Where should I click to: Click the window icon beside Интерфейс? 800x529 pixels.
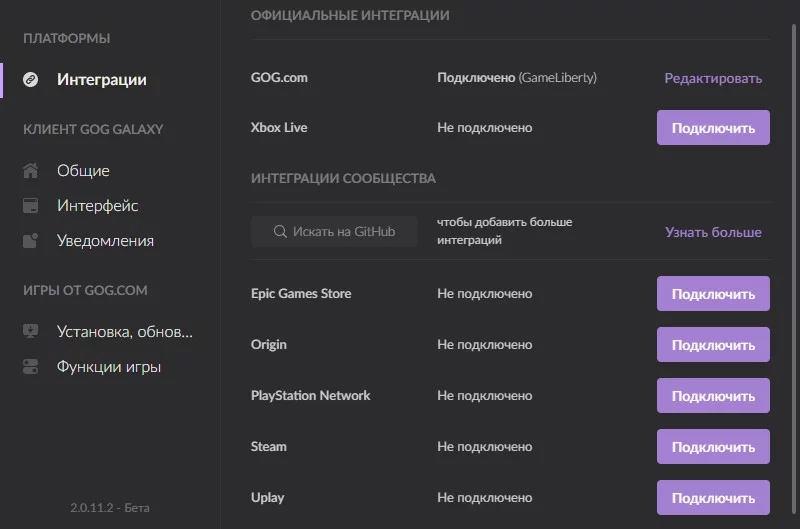click(31, 206)
